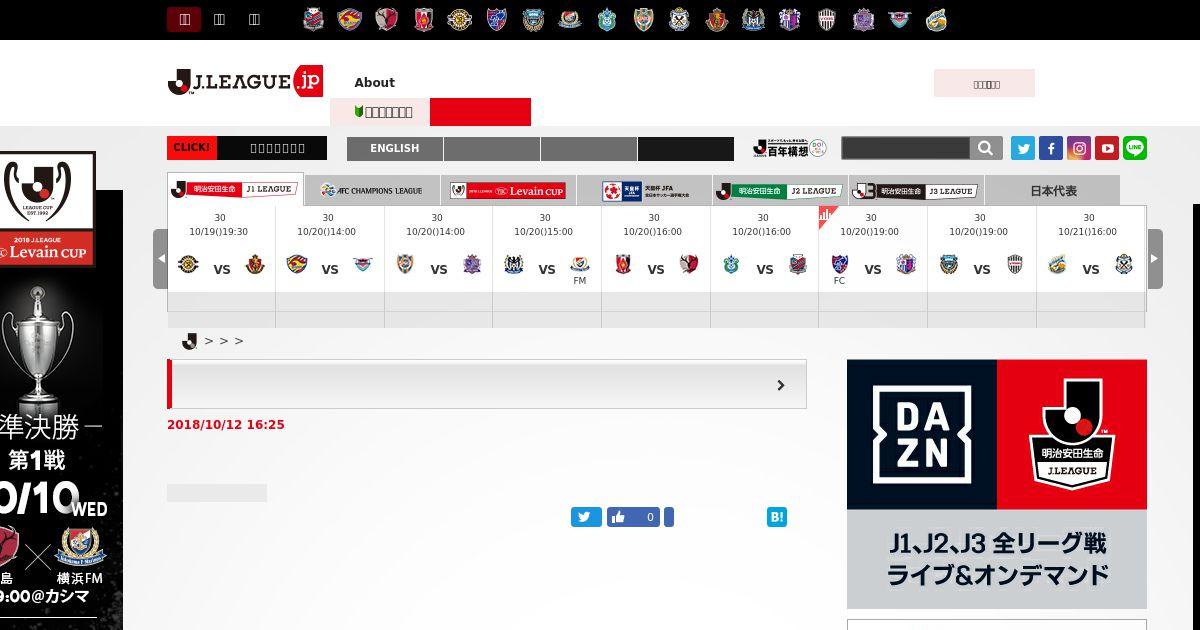Open the green shield button under About
Viewport: 1200px width, 630px height.
pos(380,112)
